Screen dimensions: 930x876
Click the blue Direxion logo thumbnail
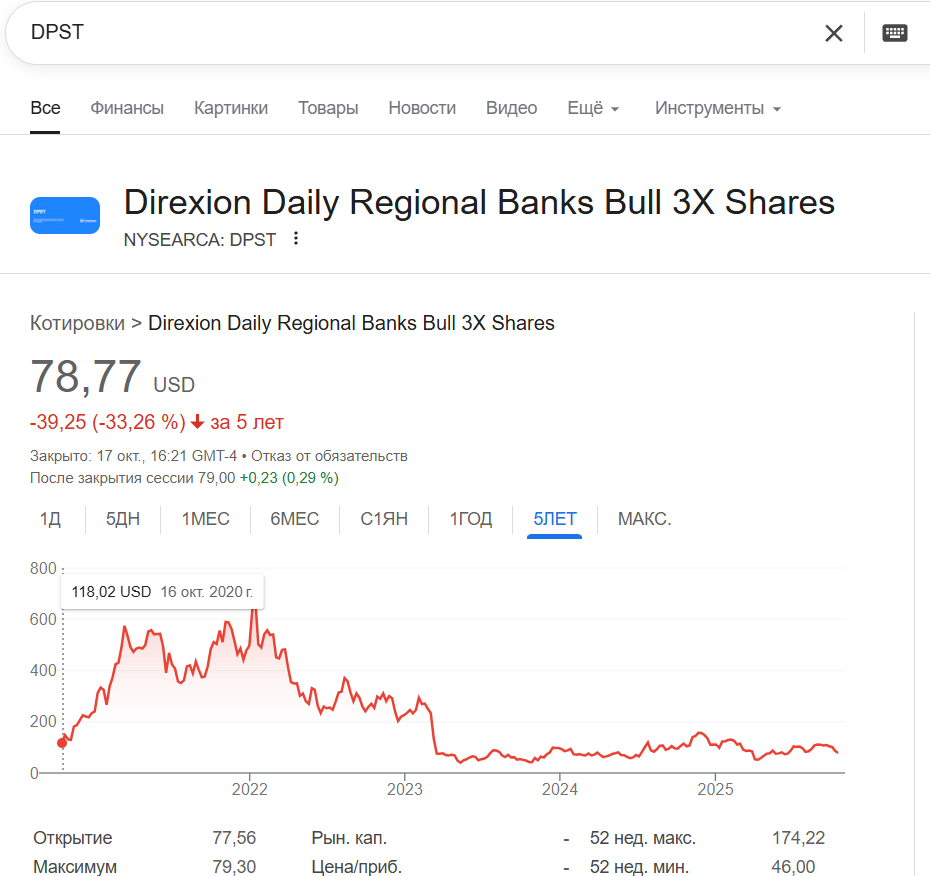pos(65,215)
